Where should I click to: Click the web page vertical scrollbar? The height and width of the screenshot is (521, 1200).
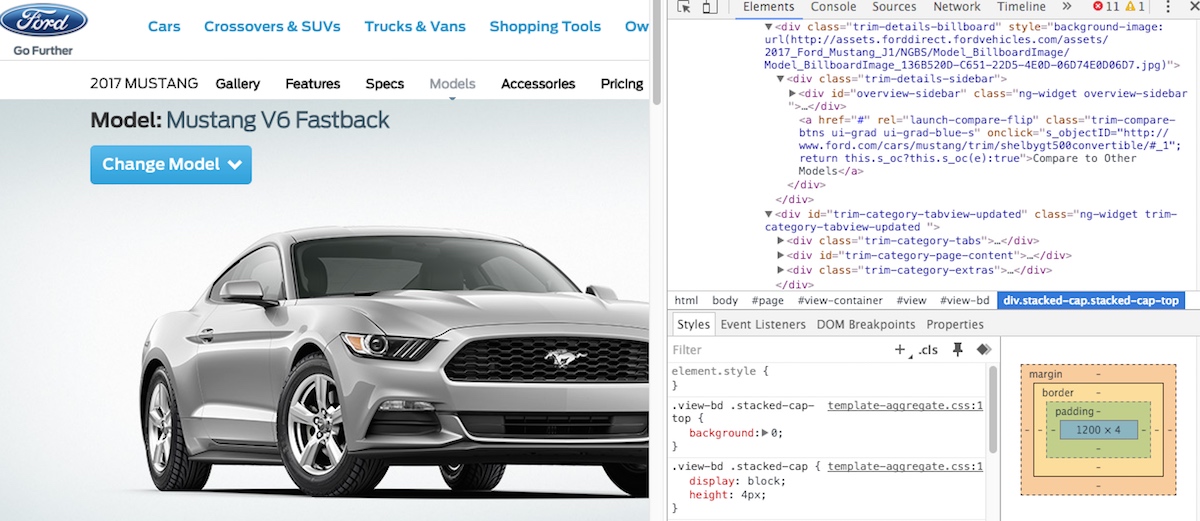click(x=656, y=50)
